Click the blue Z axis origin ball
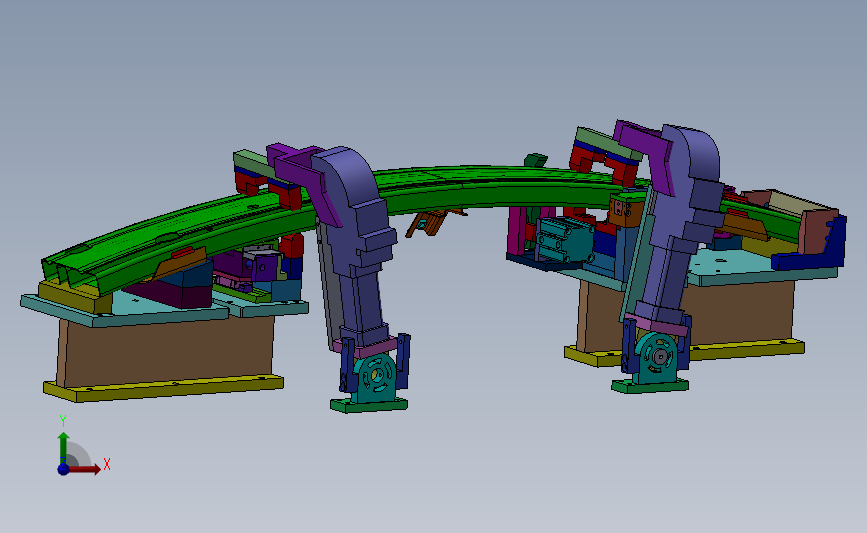 [64, 469]
